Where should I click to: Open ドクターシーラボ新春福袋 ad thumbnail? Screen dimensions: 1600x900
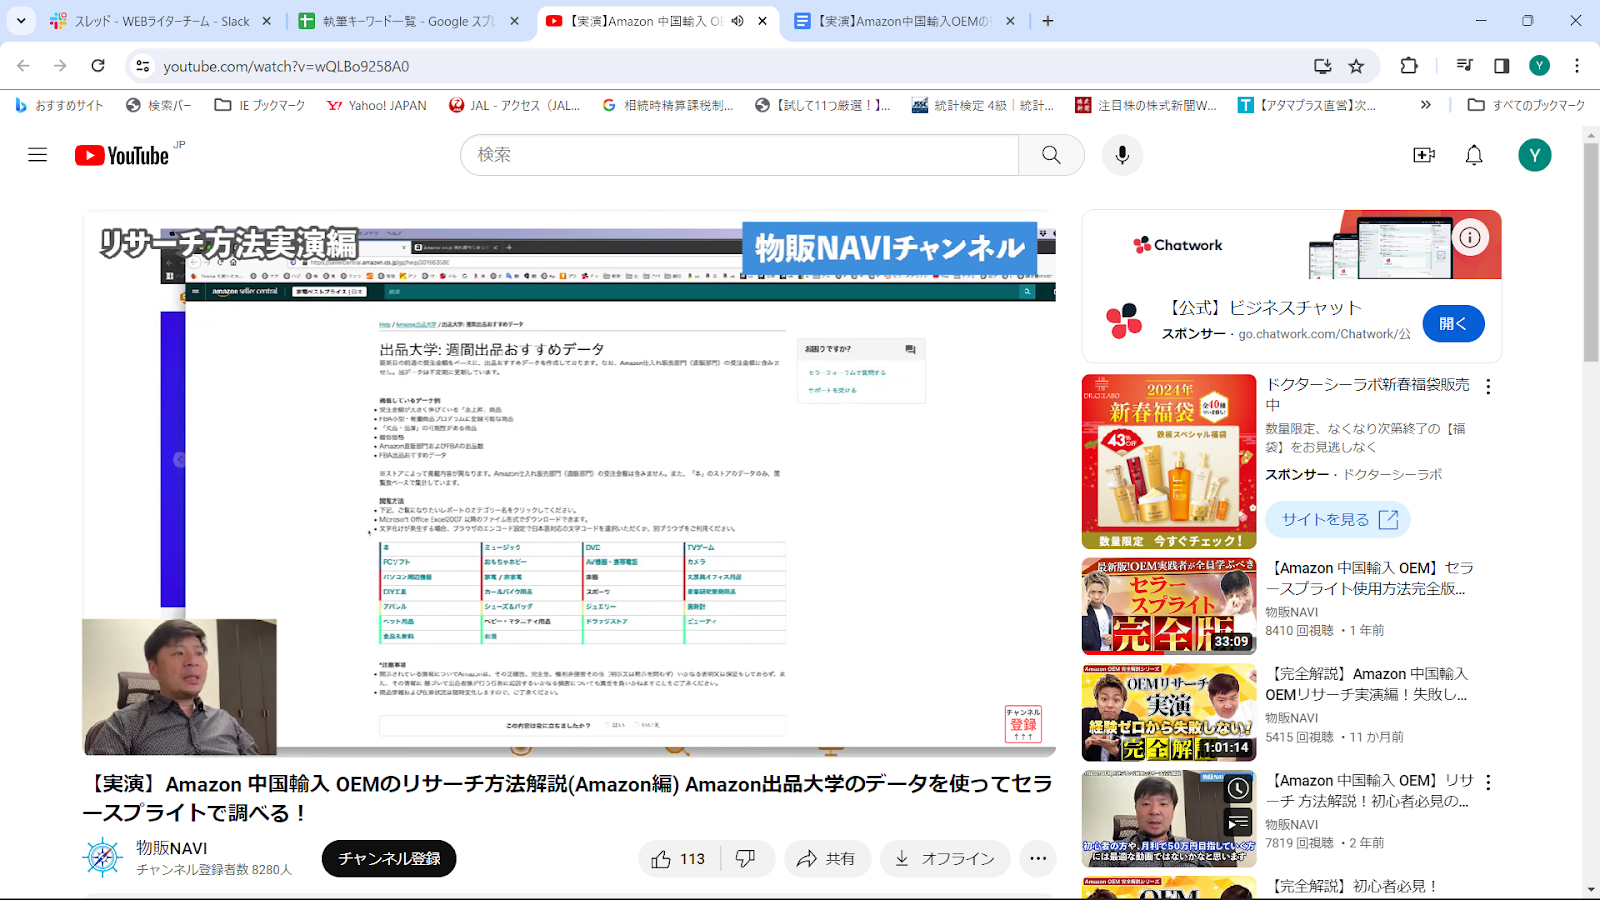click(1169, 462)
